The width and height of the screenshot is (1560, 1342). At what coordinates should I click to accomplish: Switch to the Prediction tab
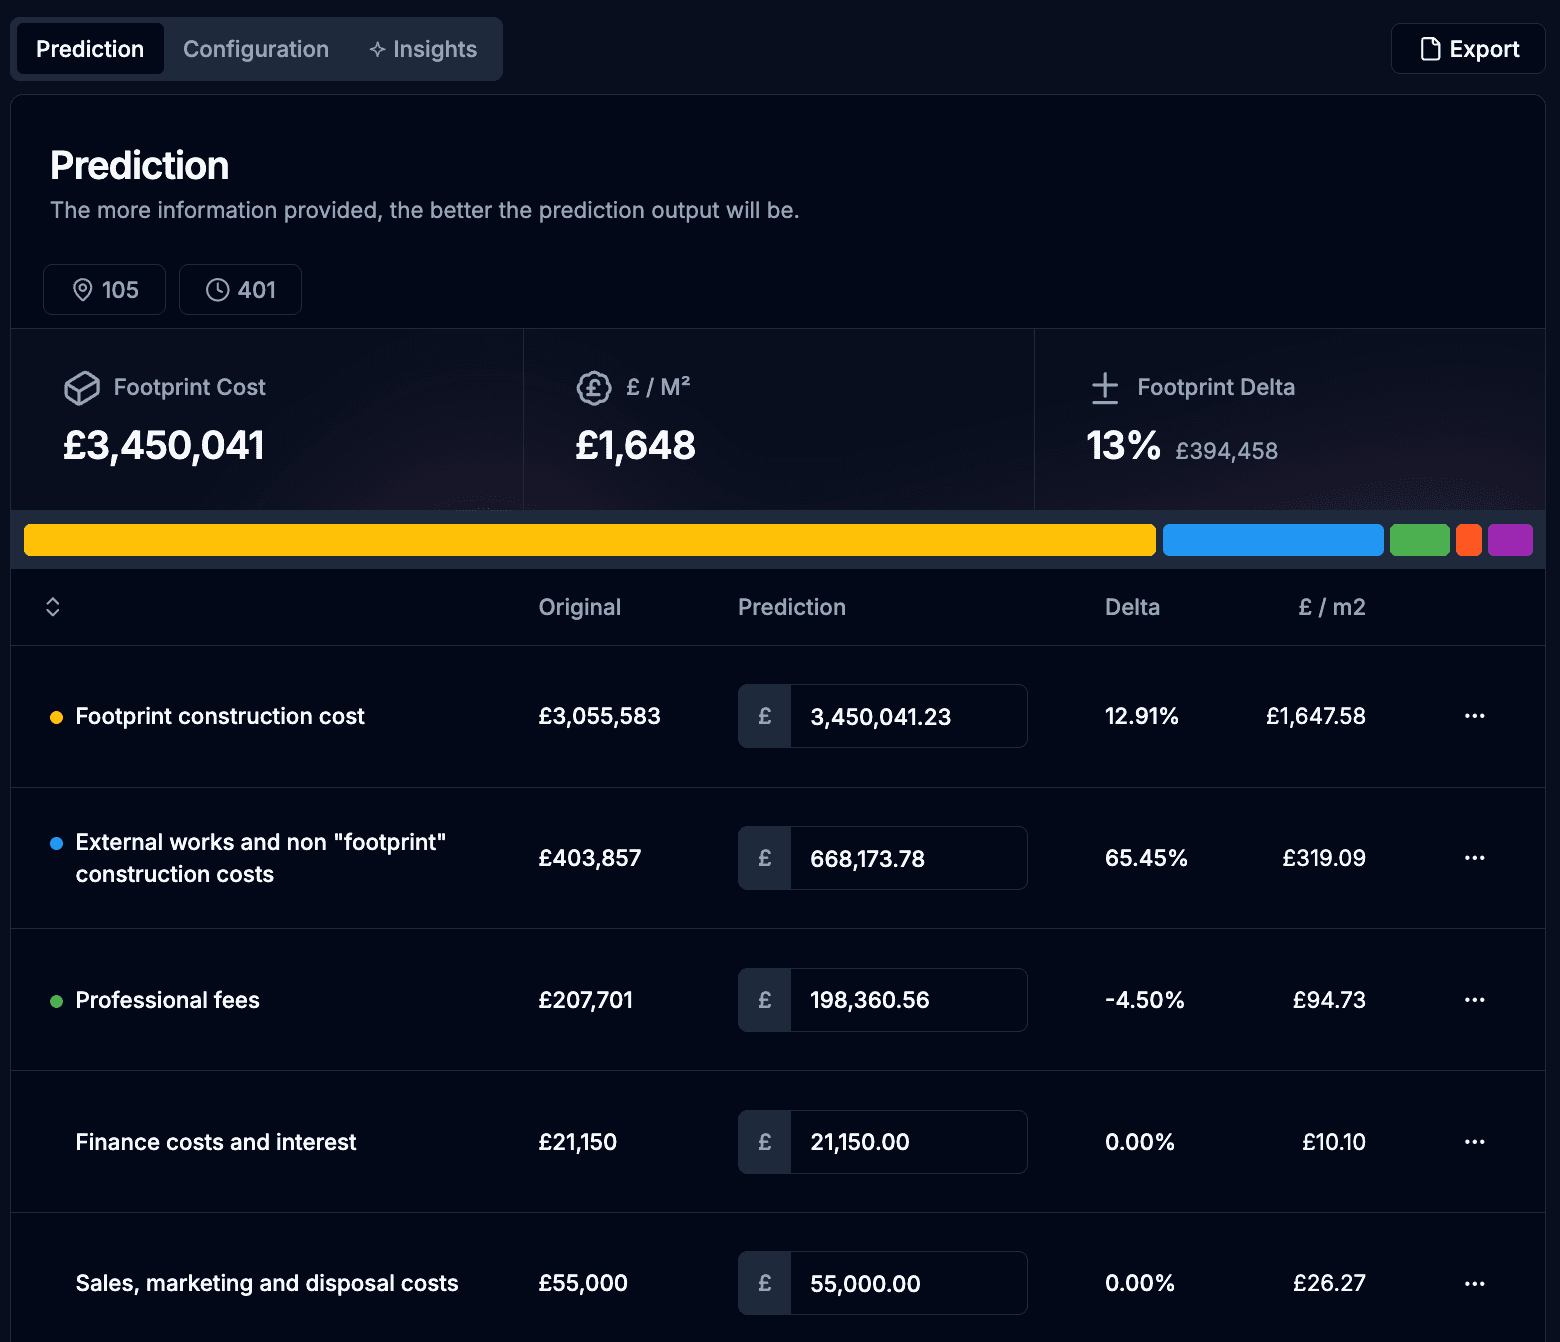click(90, 49)
